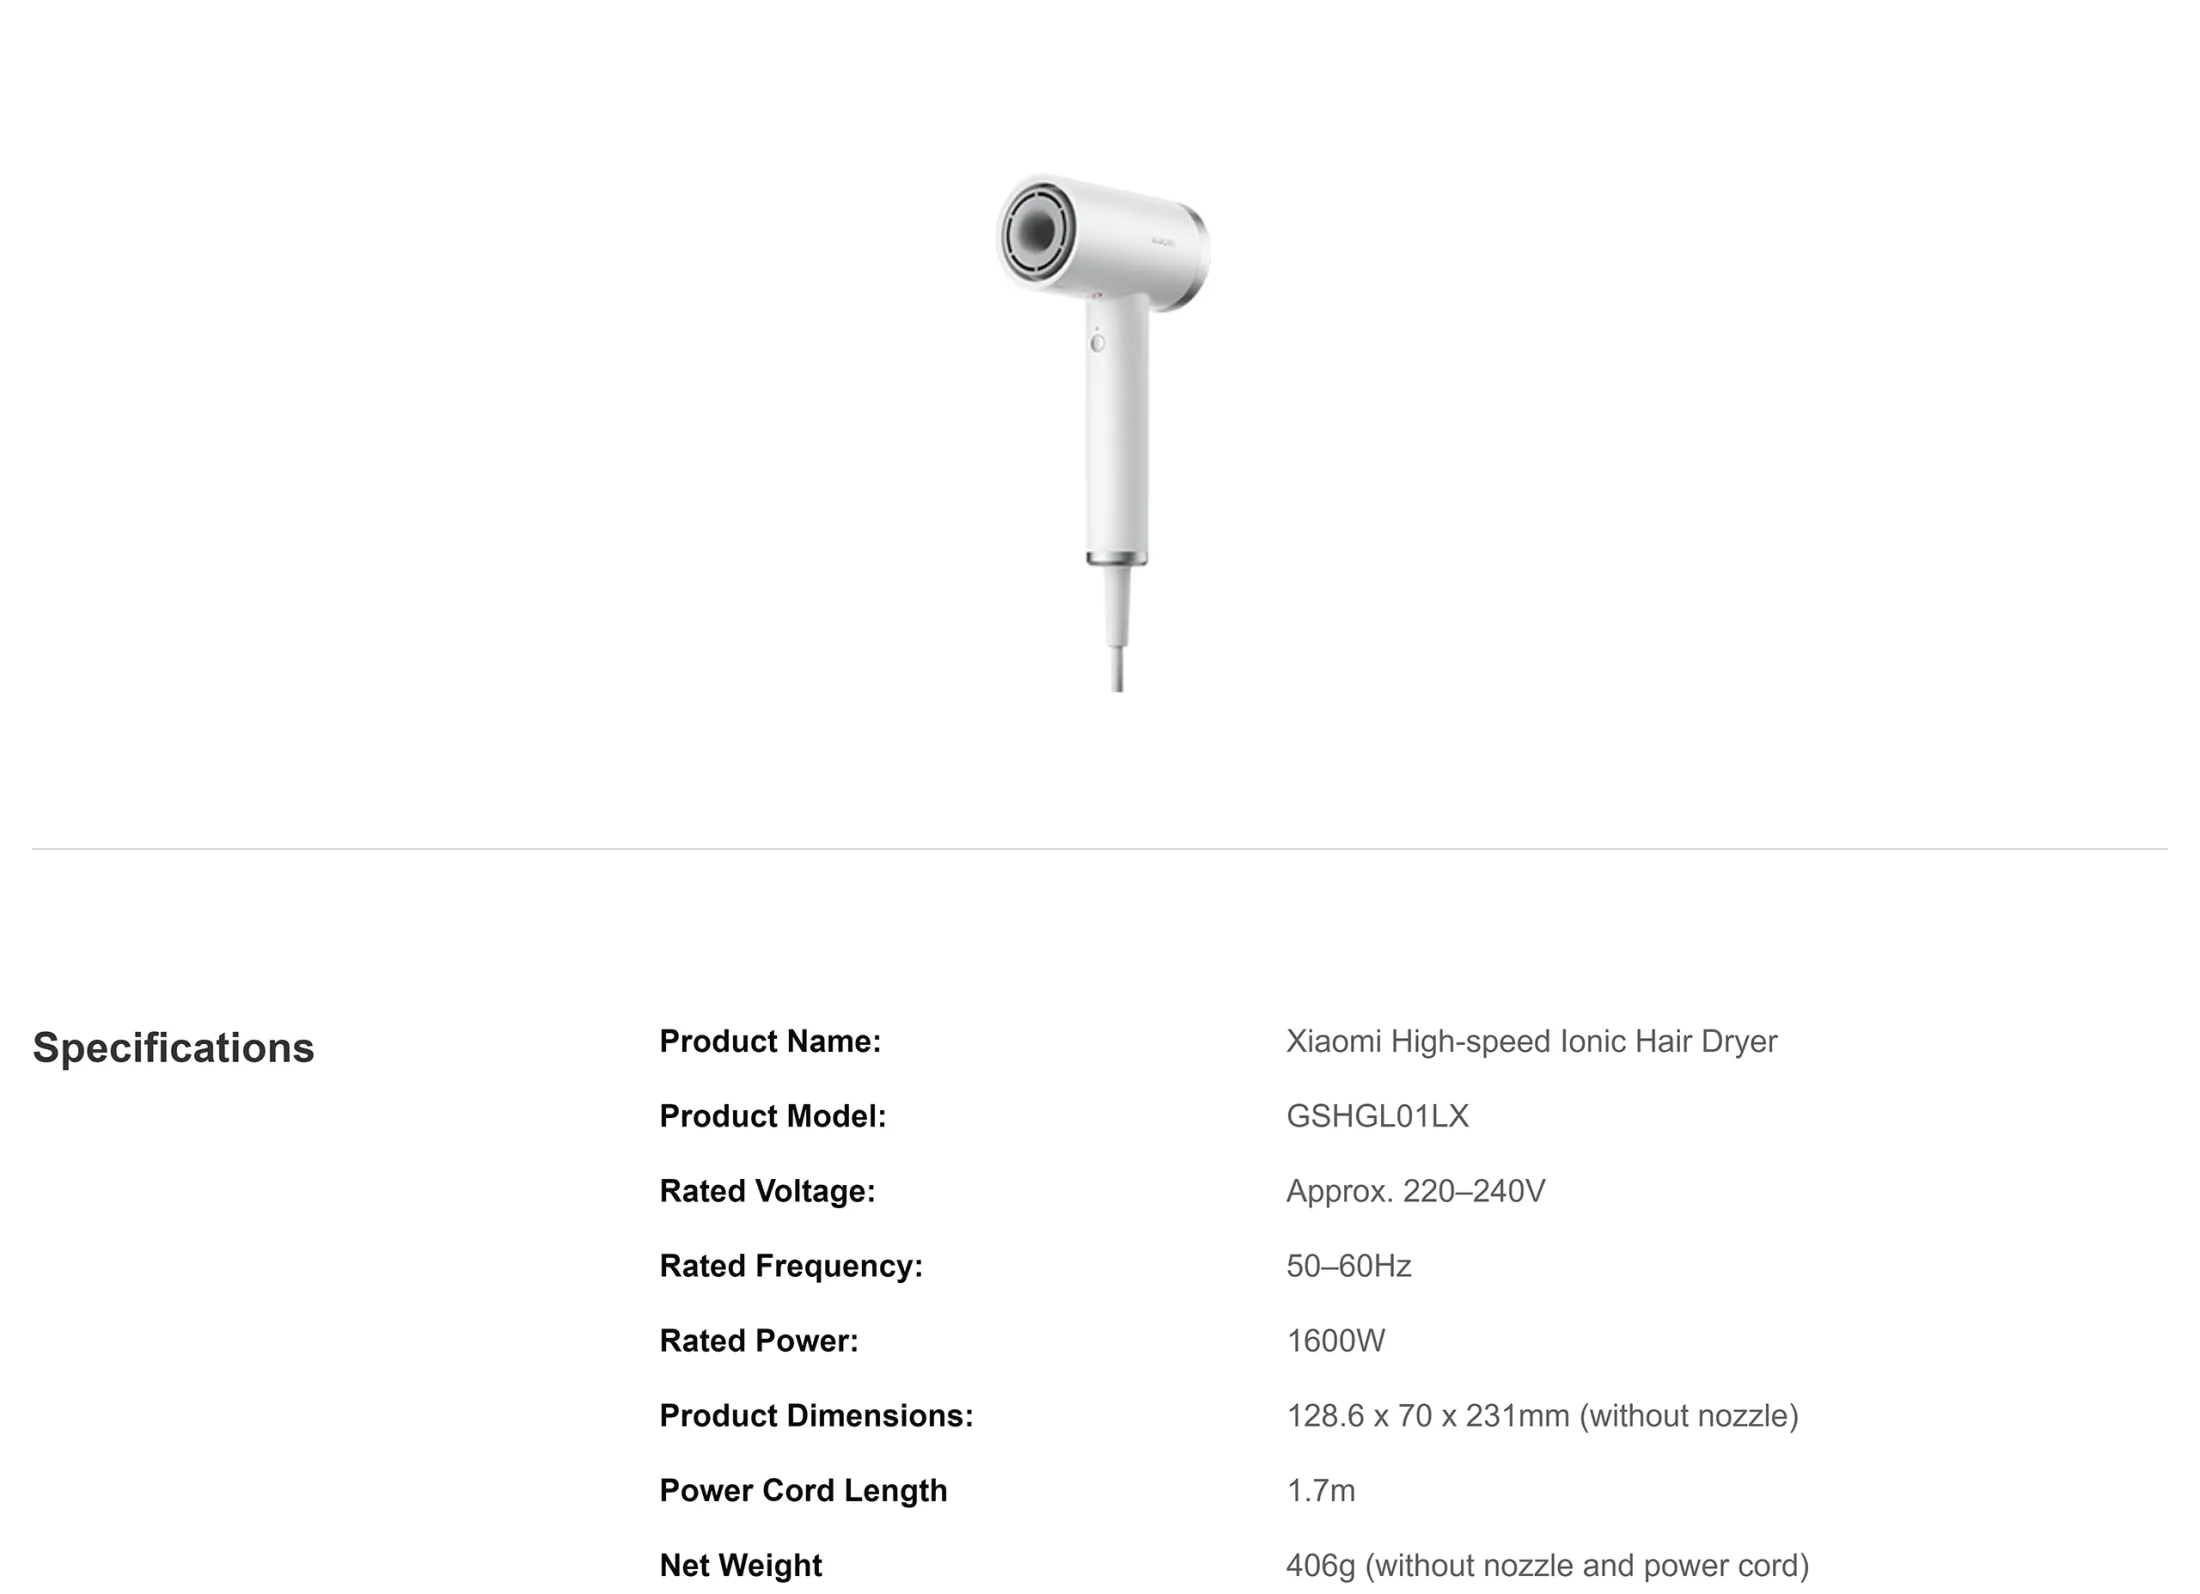Screen dimensions: 2200x1594
Task: Click the hair dryer power cord in image
Action: coord(1118,630)
